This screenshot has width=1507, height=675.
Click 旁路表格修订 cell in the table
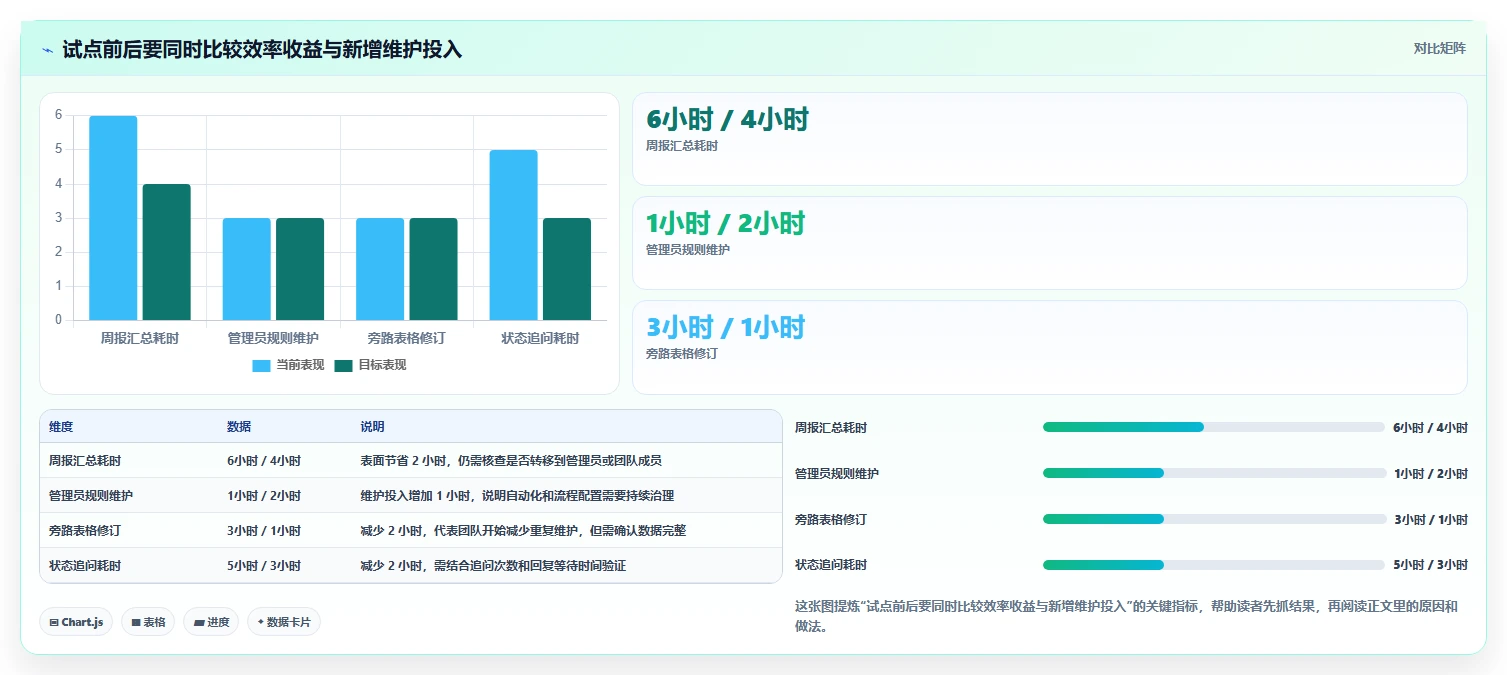pos(85,531)
